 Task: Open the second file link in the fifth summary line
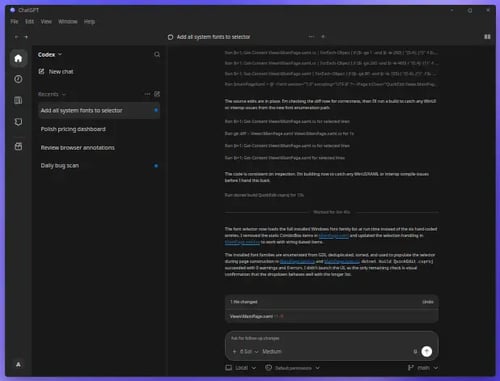(342, 262)
